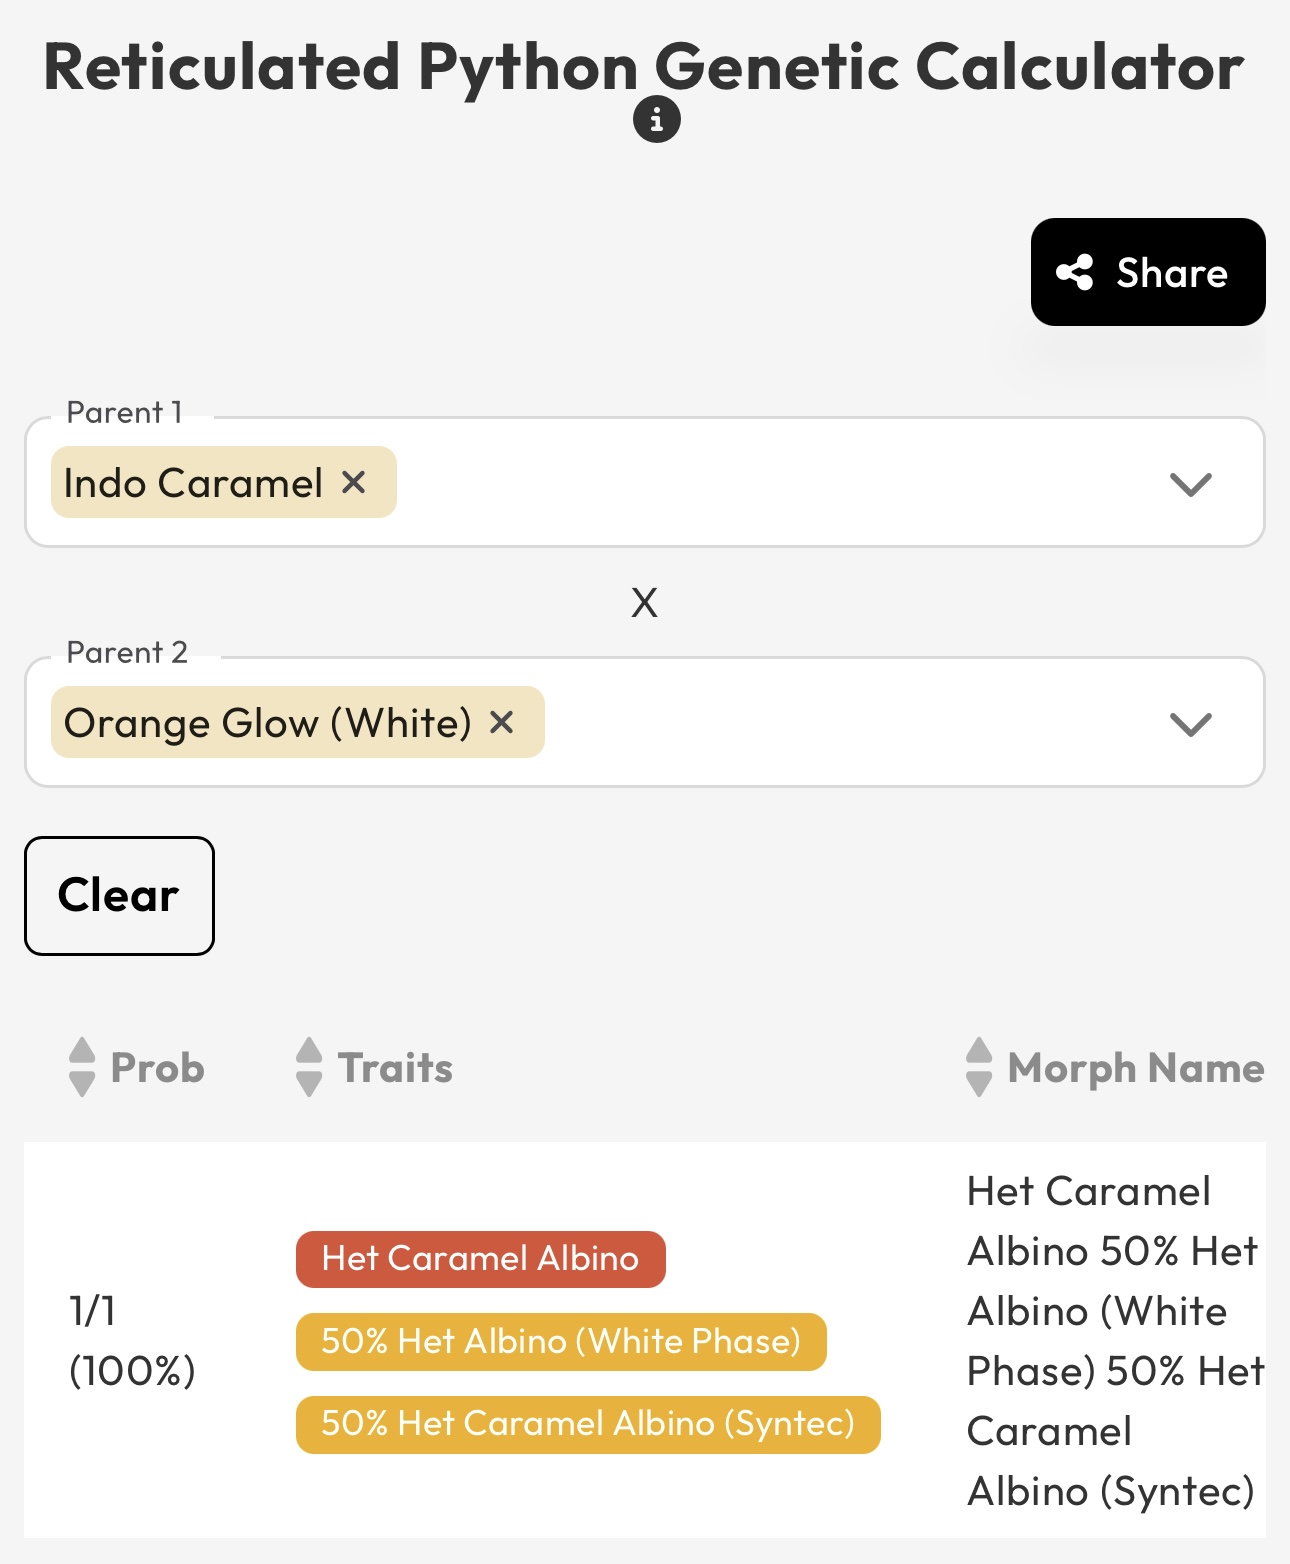Click the Morph Name column header
1290x1564 pixels.
tap(1135, 1068)
